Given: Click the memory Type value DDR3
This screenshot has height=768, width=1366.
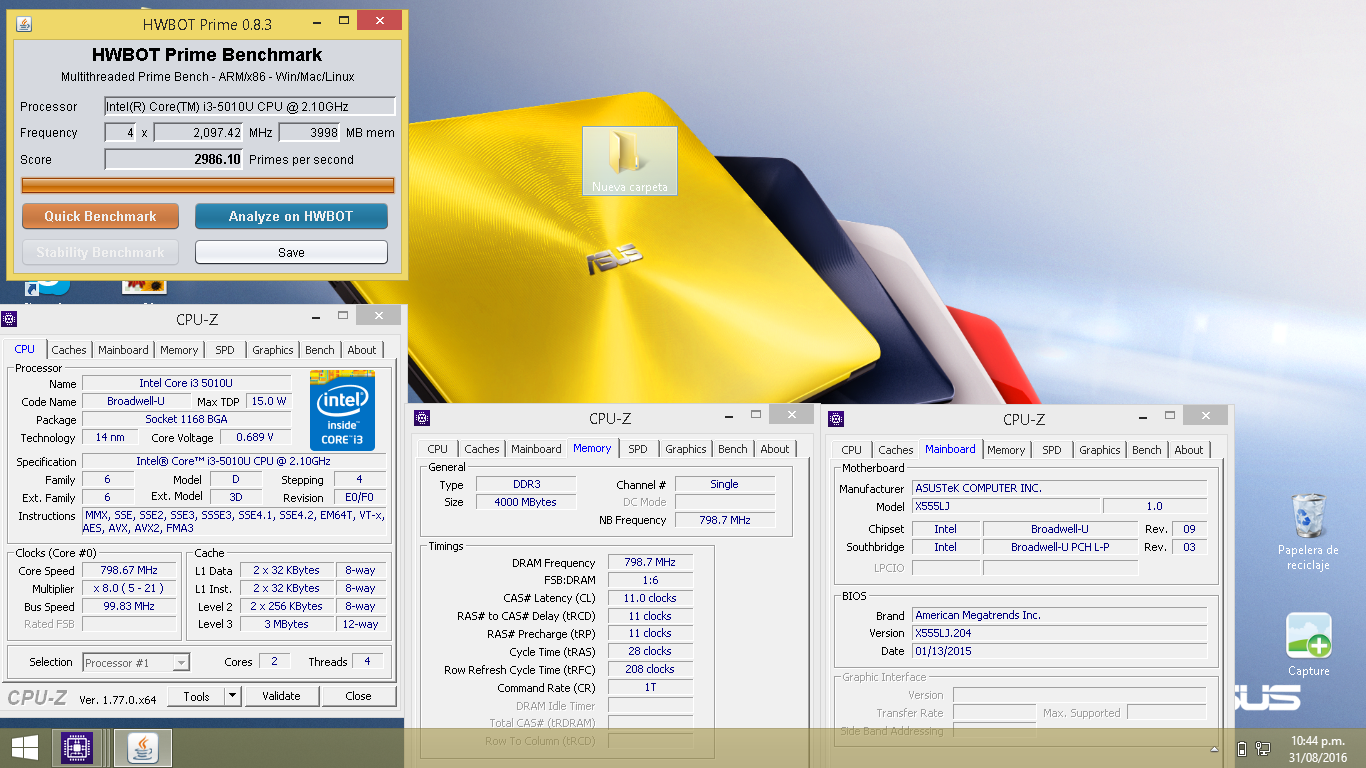Looking at the screenshot, I should pyautogui.click(x=525, y=484).
